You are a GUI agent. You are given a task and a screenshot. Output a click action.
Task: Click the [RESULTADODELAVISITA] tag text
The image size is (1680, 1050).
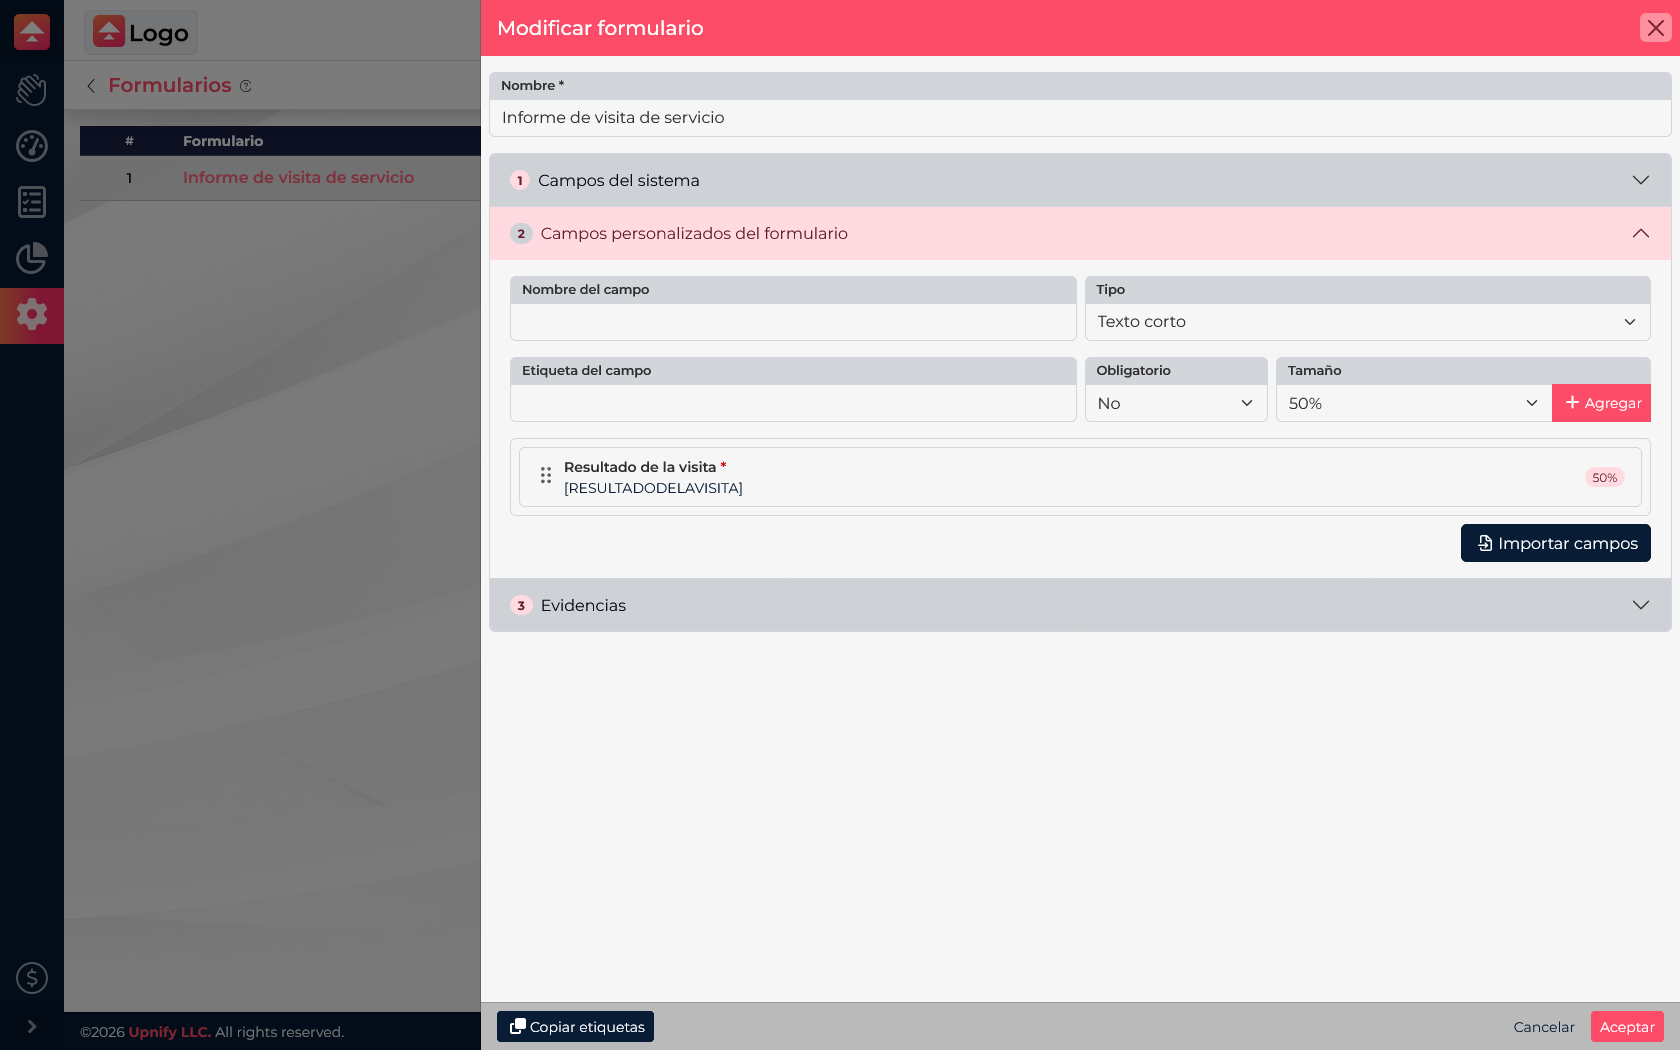pyautogui.click(x=653, y=488)
